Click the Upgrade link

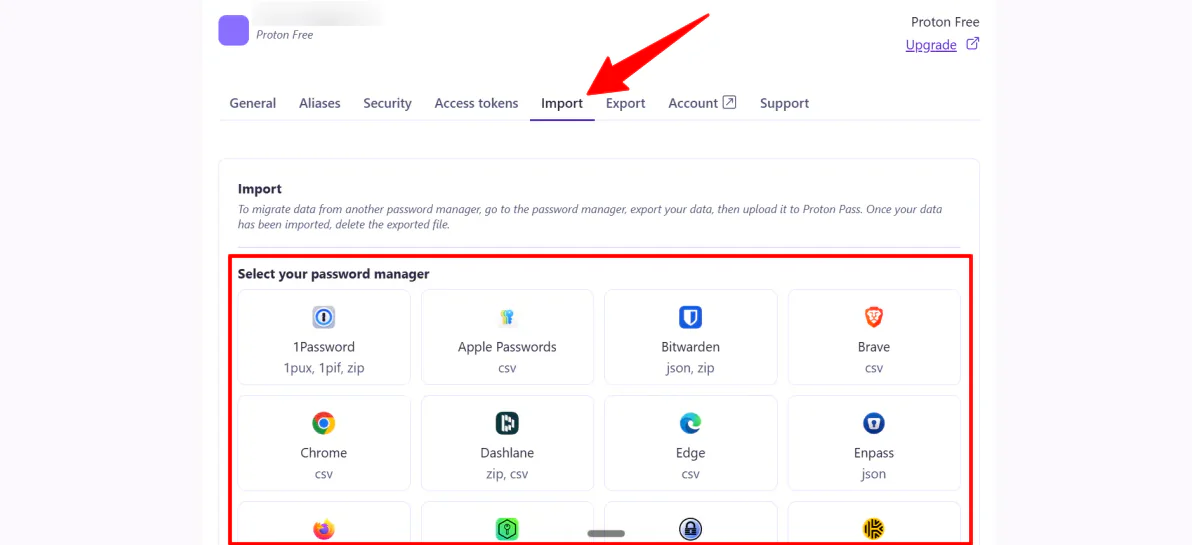click(x=930, y=45)
